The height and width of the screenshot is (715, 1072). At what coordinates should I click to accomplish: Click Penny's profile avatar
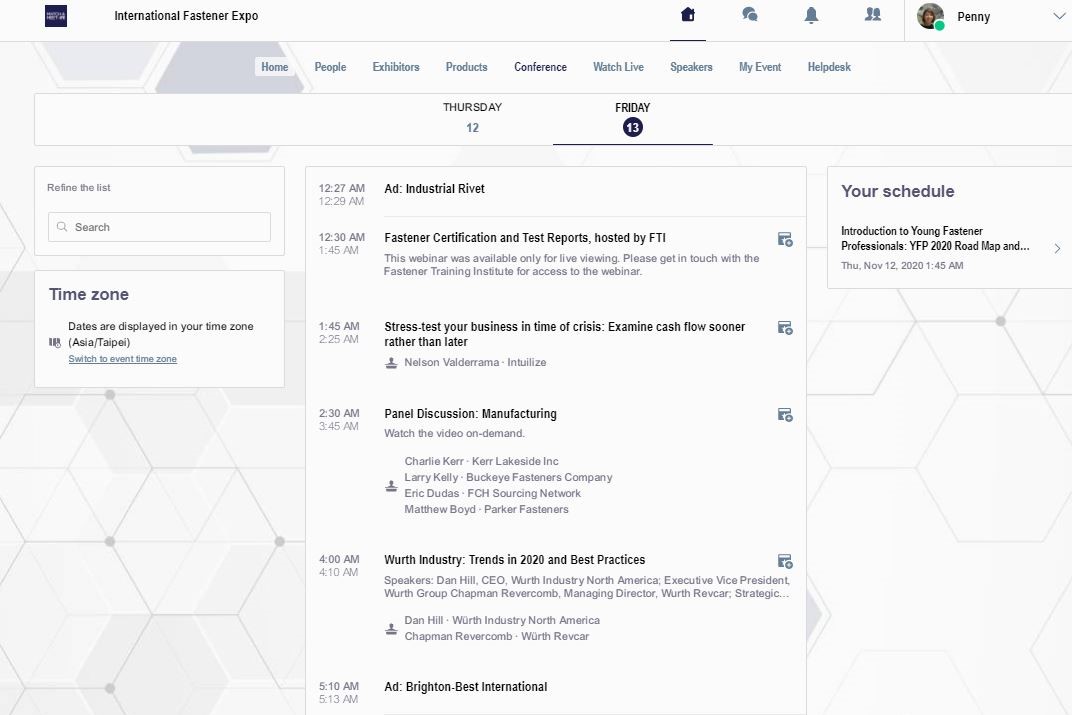(930, 16)
